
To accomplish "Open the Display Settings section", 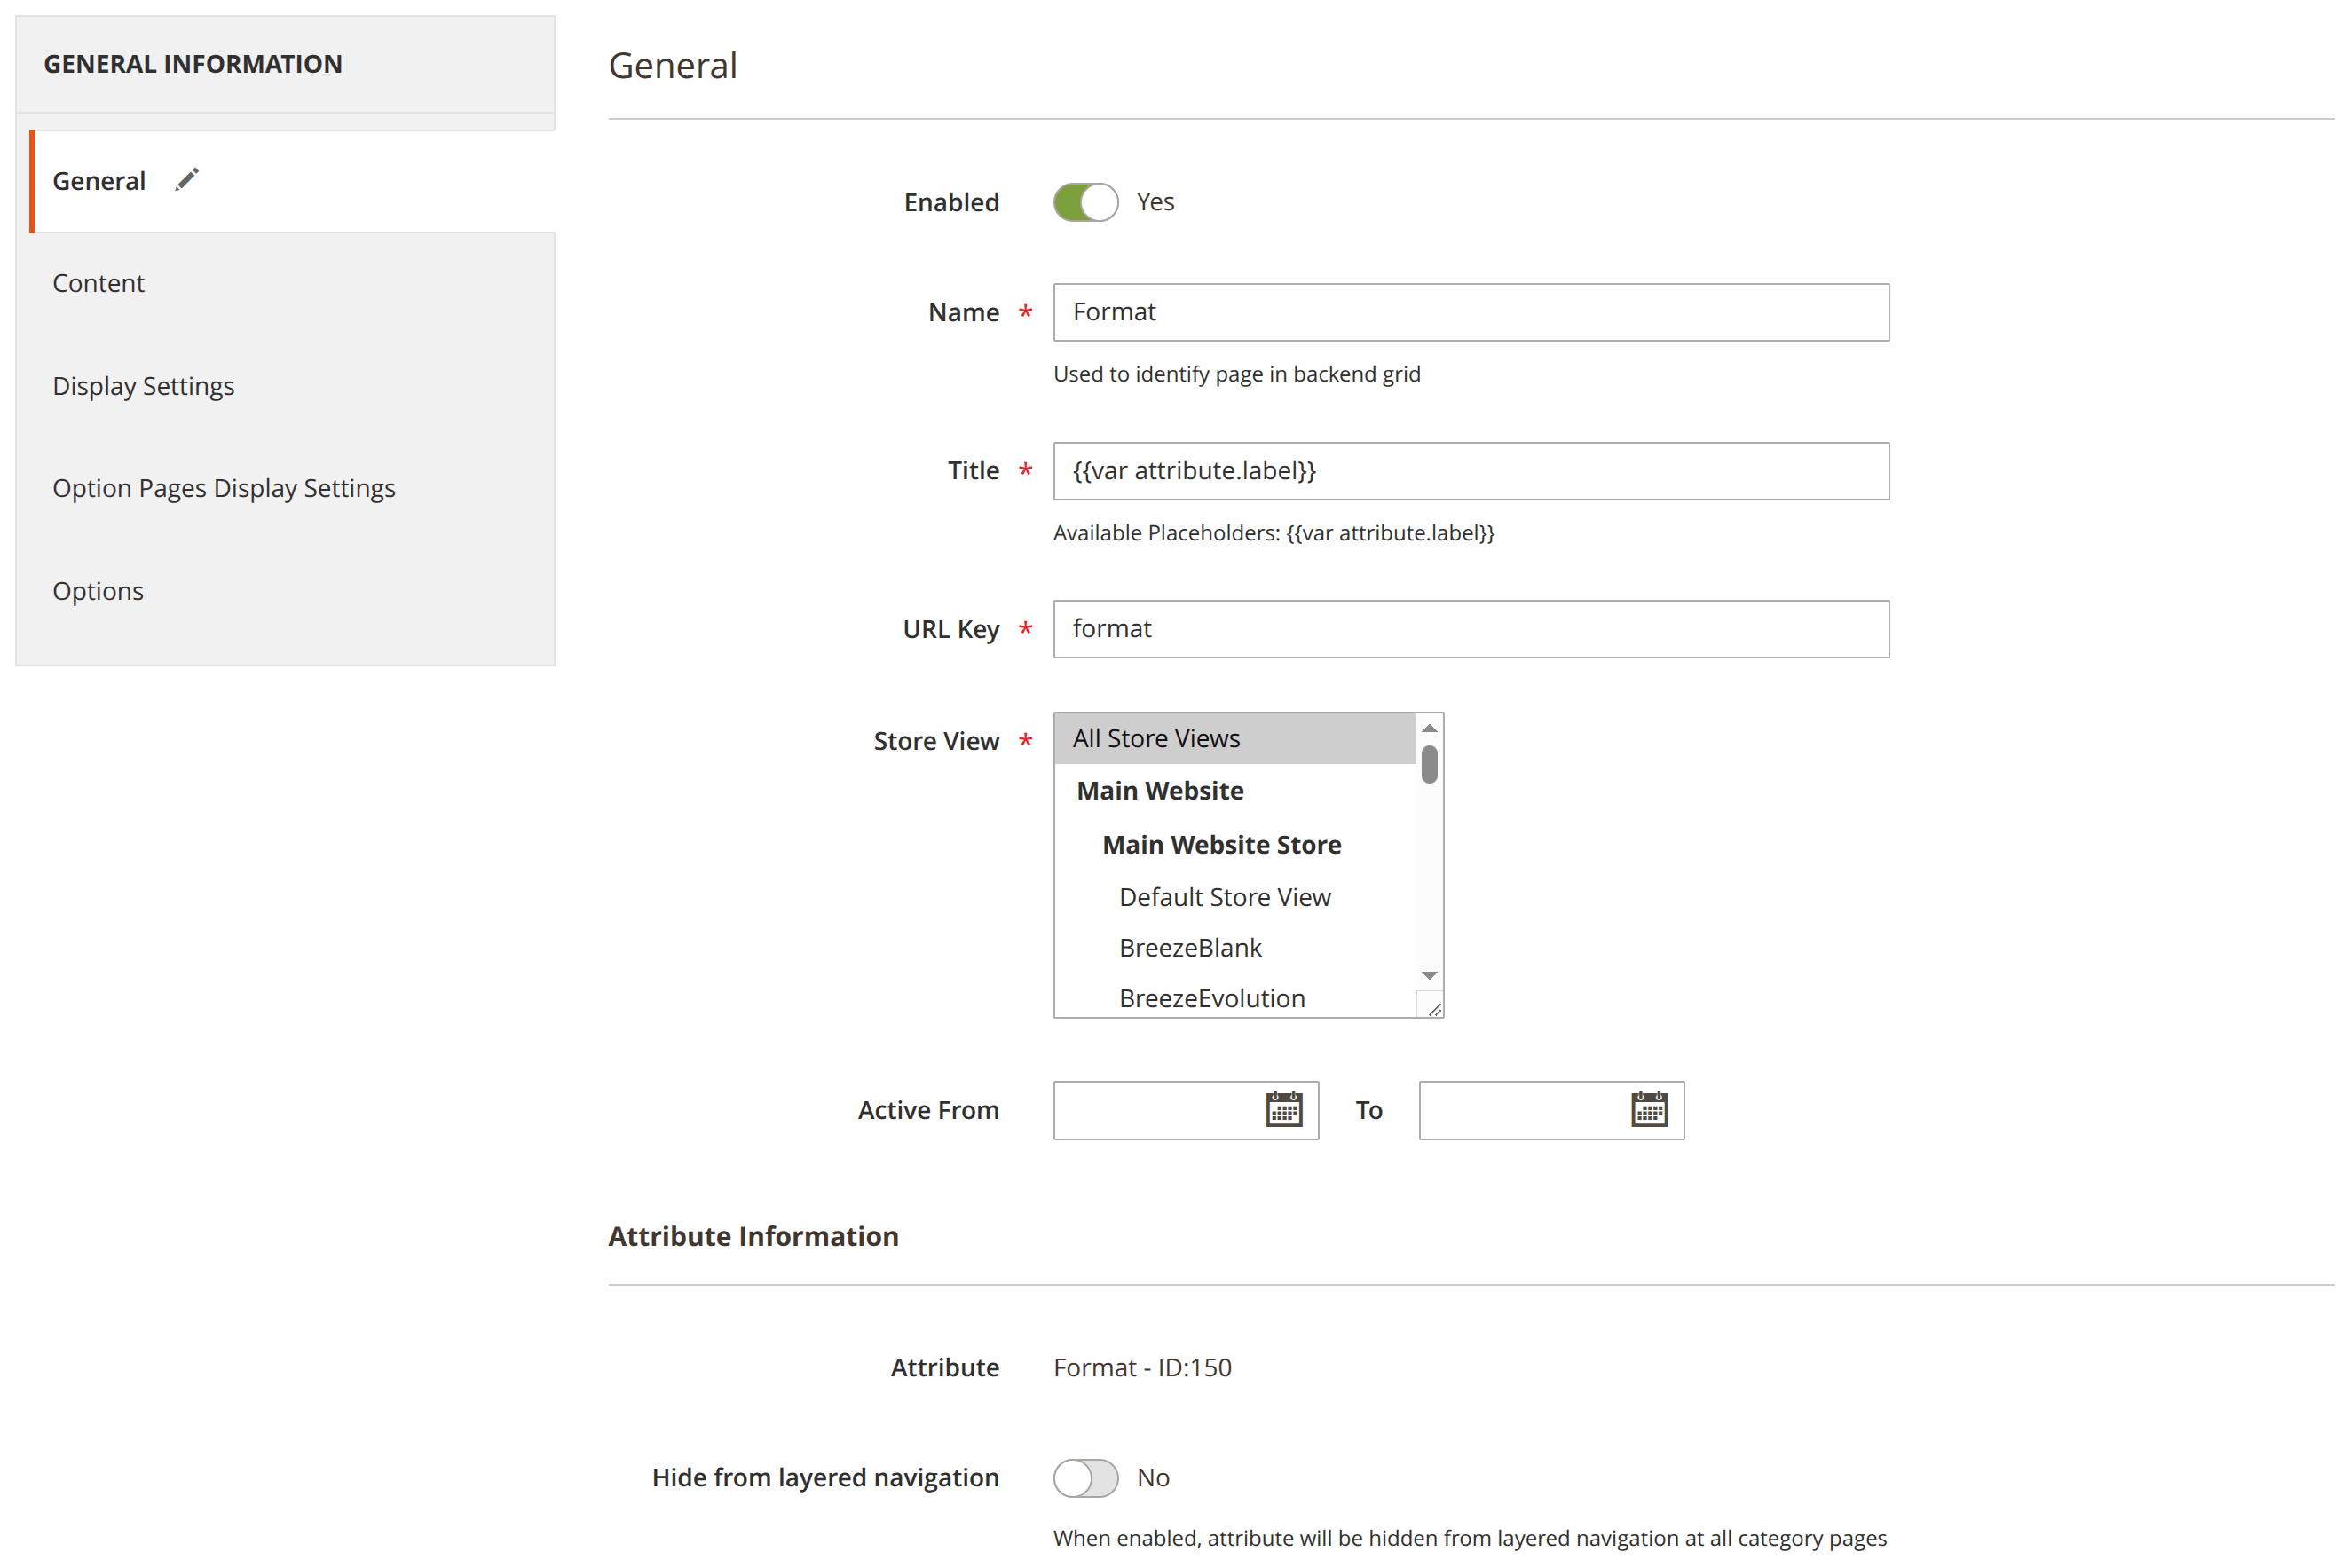I will click(x=143, y=386).
